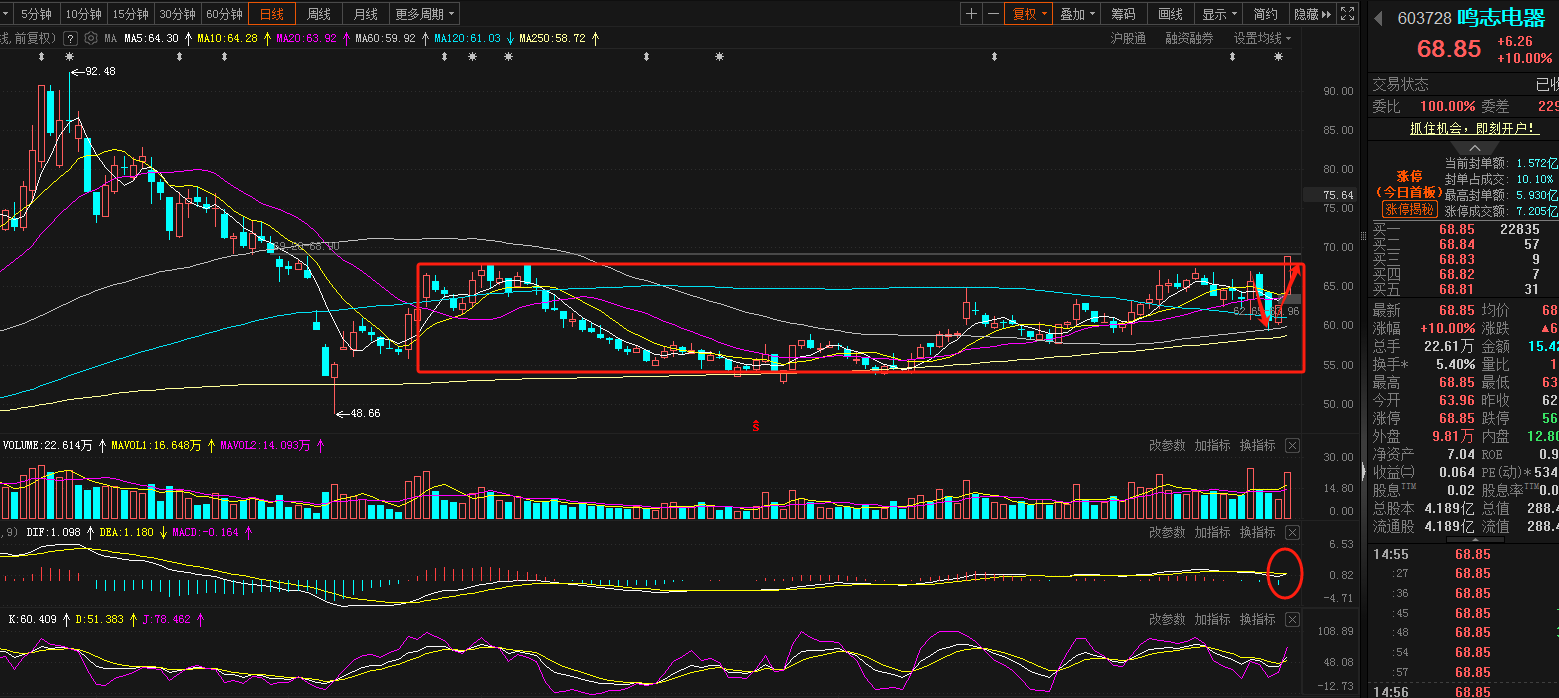Screen dimensions: 1559x698
Task: Go to previous stock with left triangle arrow
Action: (x=1378, y=18)
